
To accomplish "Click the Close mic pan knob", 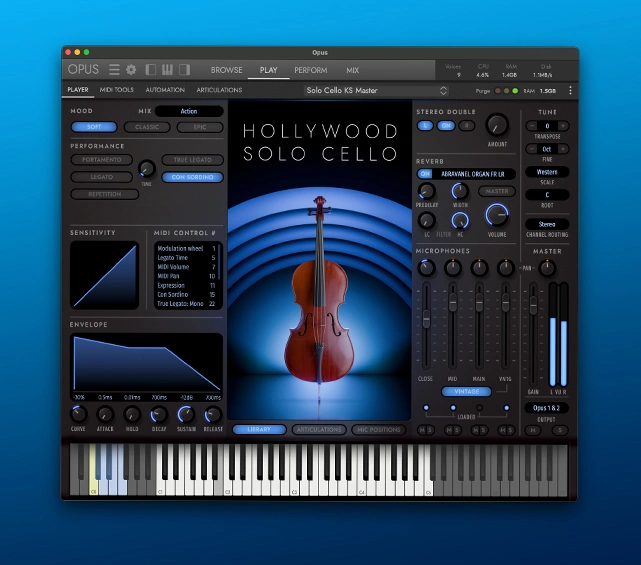I will [x=426, y=268].
